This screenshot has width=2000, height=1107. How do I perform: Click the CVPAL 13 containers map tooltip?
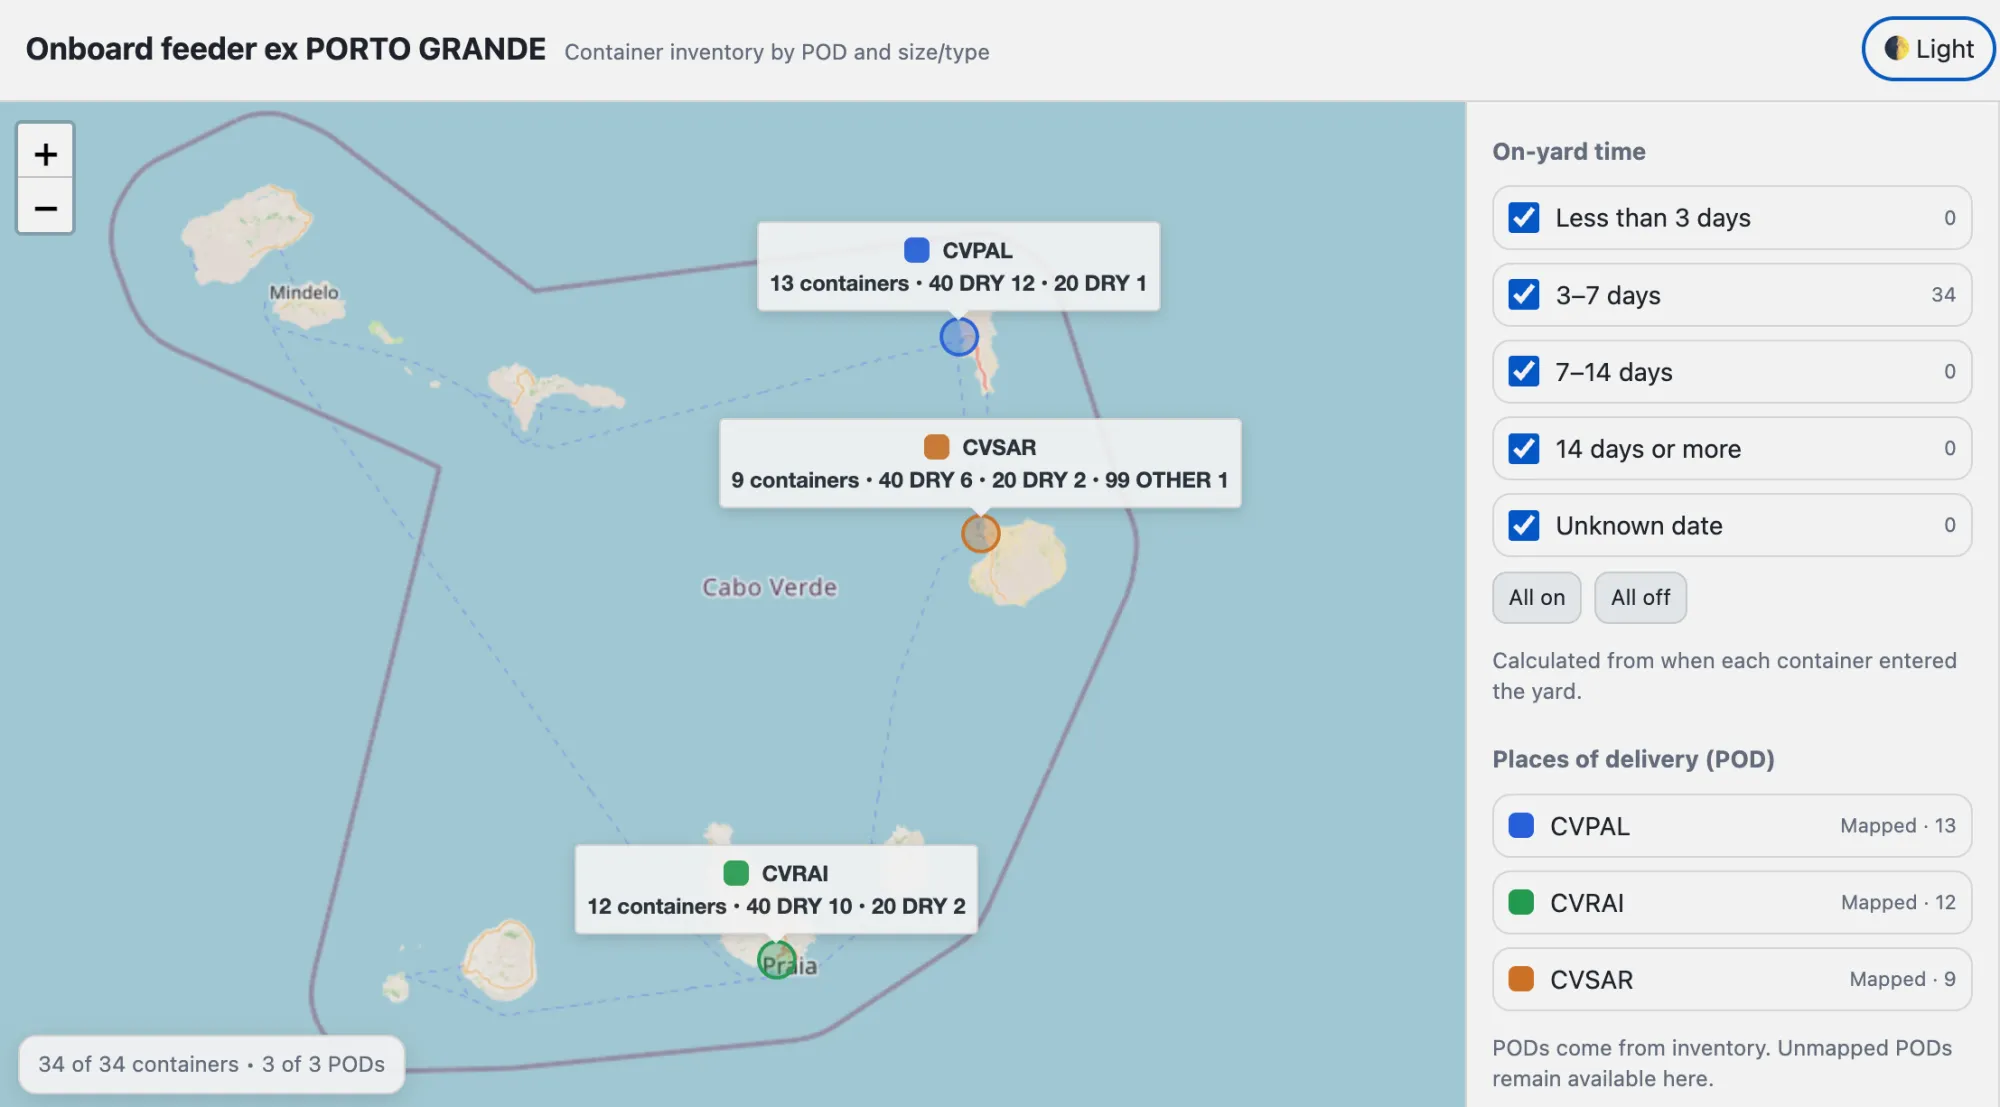[x=958, y=266]
